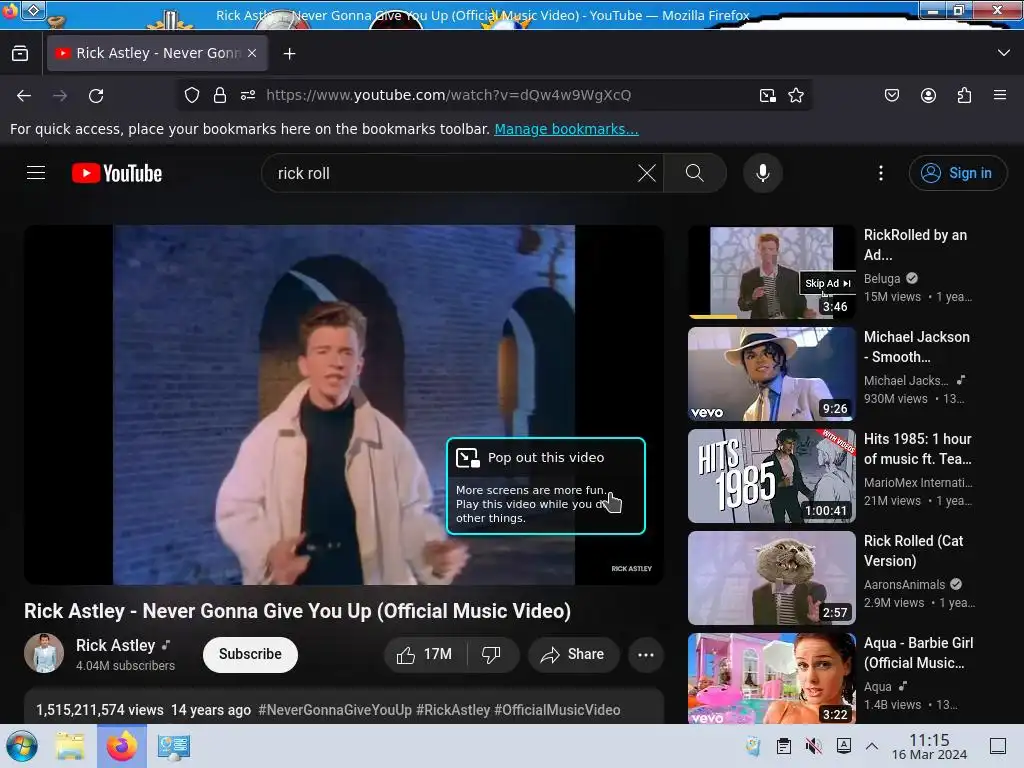Open Firefox account icon
Image resolution: width=1024 pixels, height=768 pixels.
coord(928,95)
